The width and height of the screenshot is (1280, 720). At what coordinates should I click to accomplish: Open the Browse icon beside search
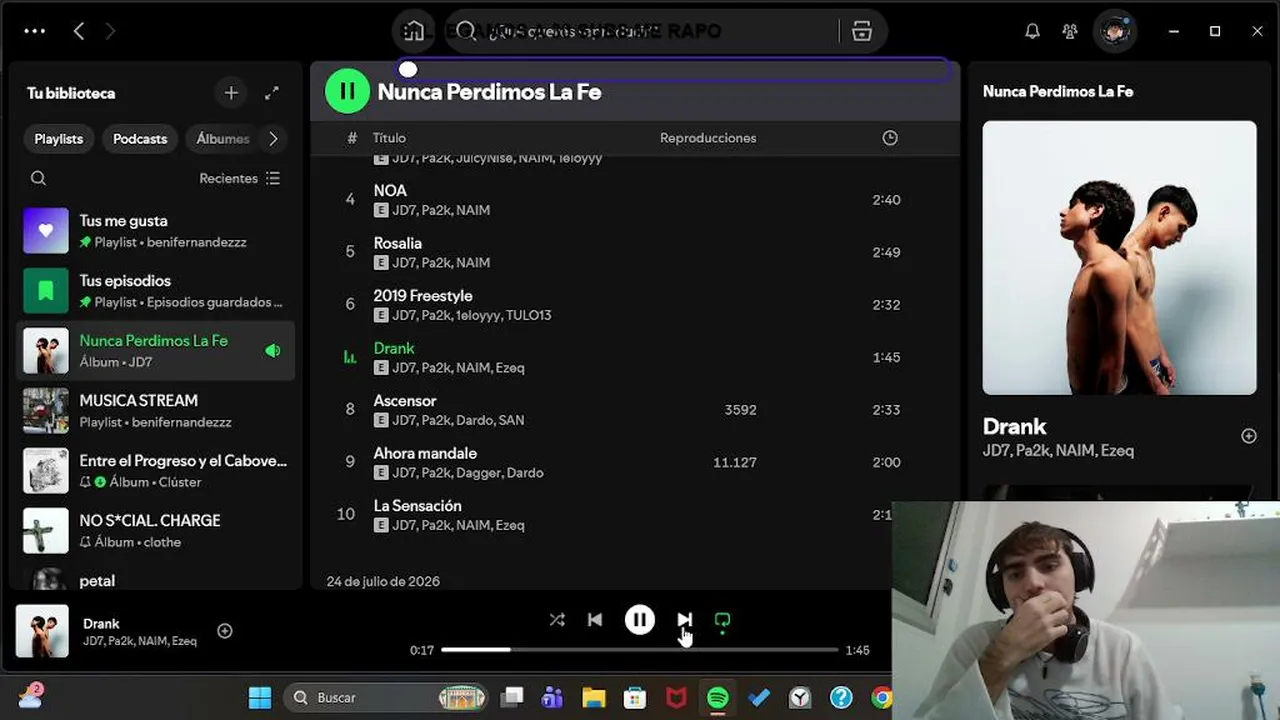click(x=862, y=31)
